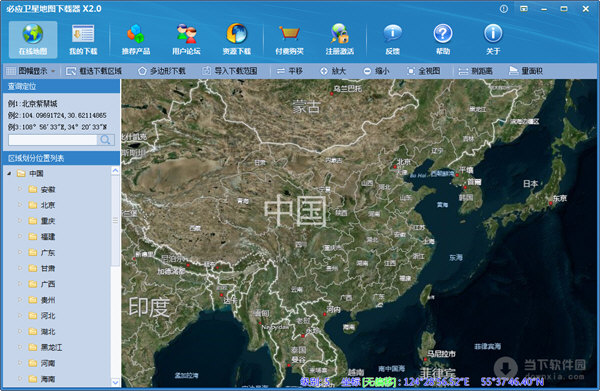Screen dimensions: 600x391
Task: Open the 在线地图 online map view
Action: click(x=33, y=39)
